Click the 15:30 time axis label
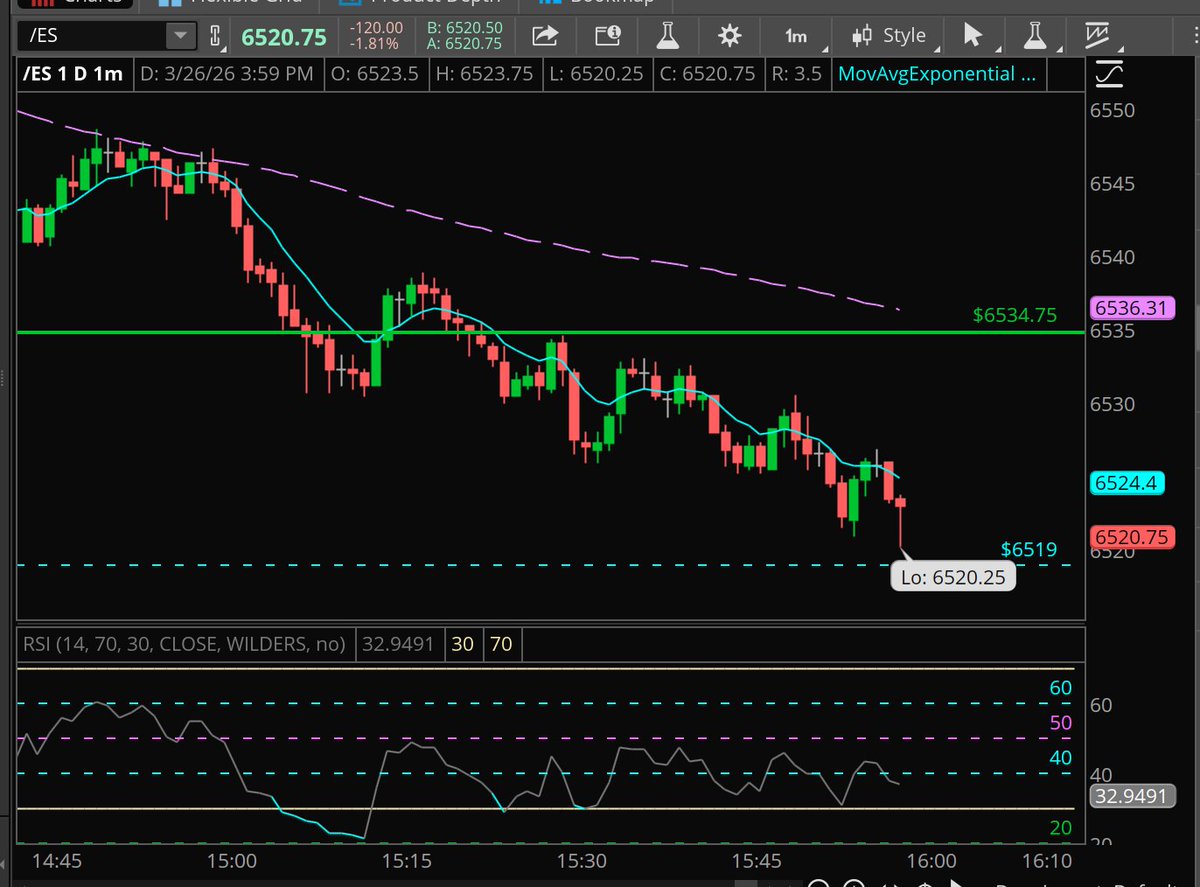Image resolution: width=1200 pixels, height=887 pixels. [583, 861]
